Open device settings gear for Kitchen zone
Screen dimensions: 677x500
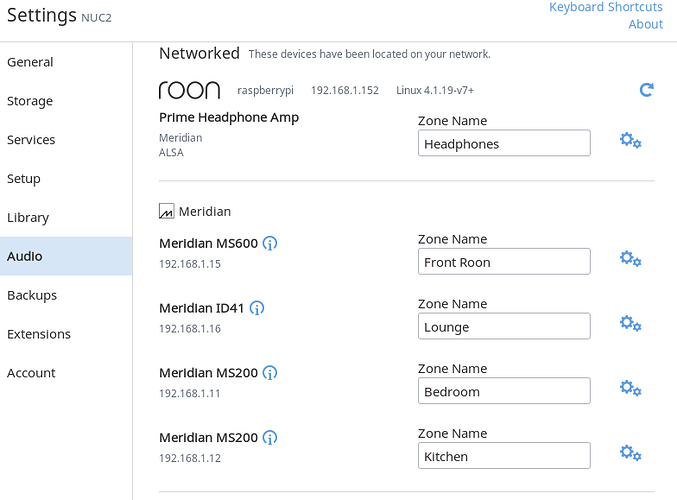point(630,453)
